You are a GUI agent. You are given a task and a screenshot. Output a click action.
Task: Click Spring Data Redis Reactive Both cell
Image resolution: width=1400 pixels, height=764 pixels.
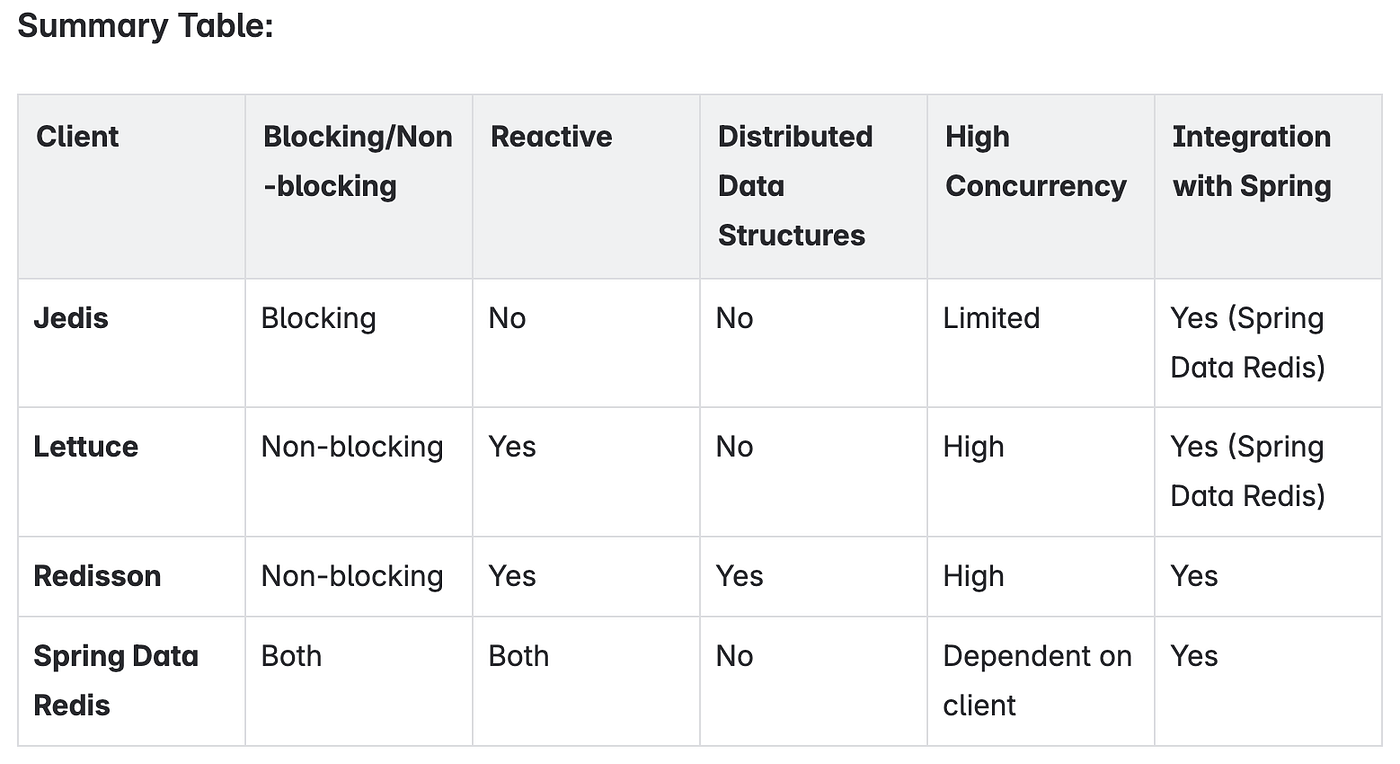(518, 656)
